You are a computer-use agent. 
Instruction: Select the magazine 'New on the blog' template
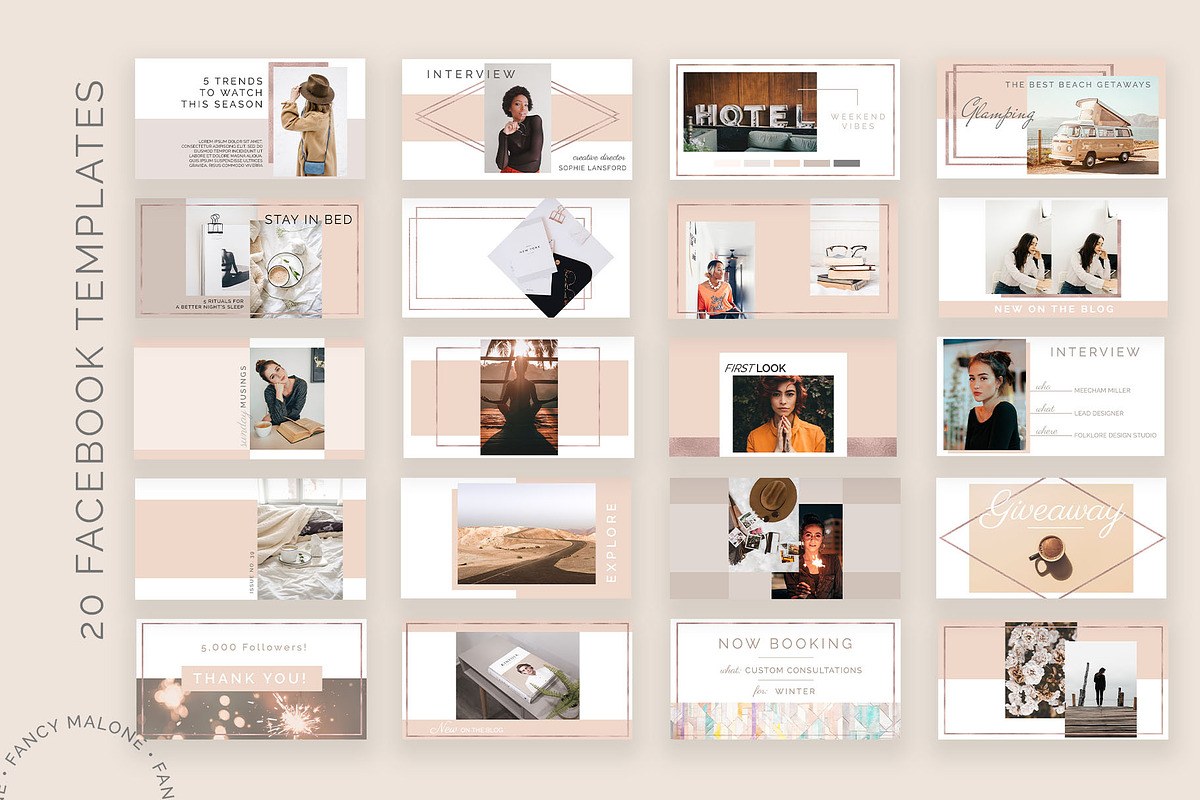(517, 679)
